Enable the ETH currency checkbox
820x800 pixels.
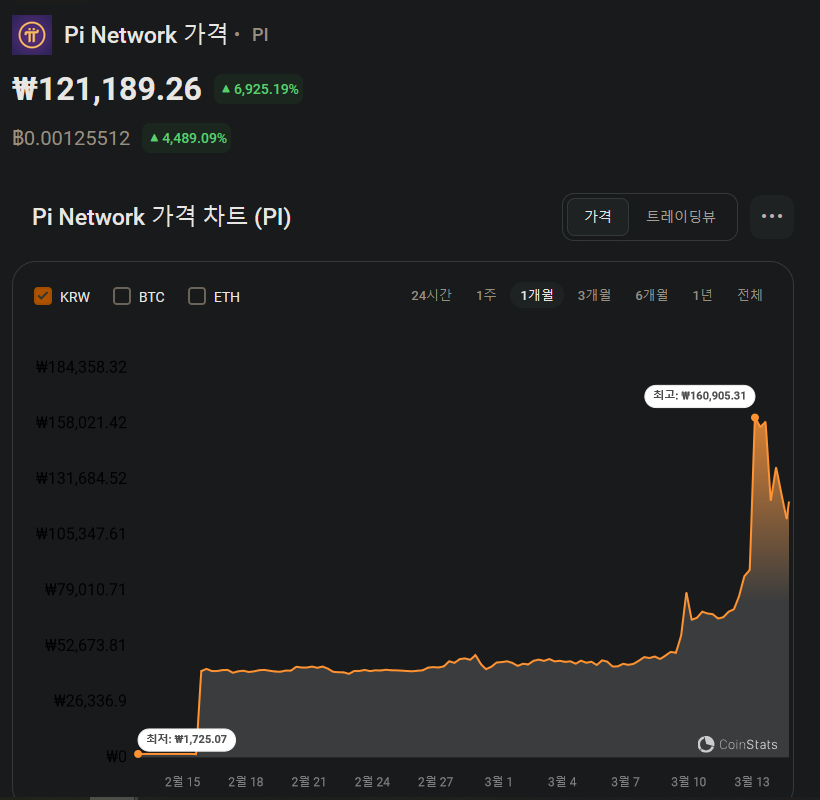[x=197, y=296]
